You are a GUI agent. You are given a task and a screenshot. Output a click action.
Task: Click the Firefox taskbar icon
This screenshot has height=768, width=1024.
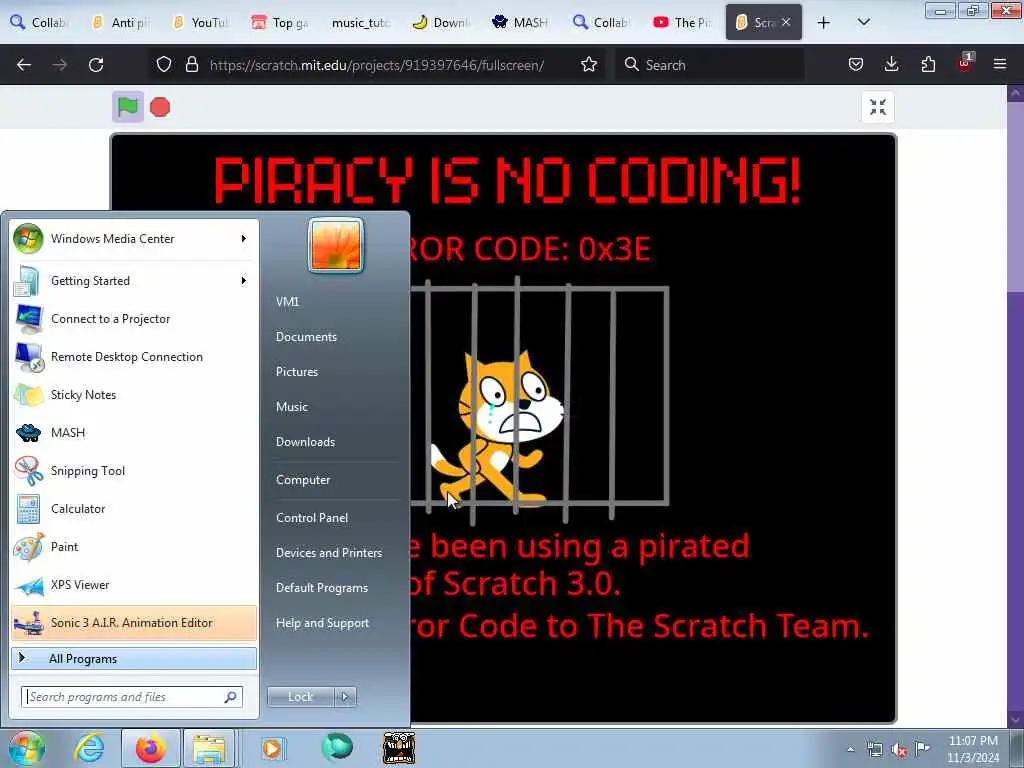point(150,748)
